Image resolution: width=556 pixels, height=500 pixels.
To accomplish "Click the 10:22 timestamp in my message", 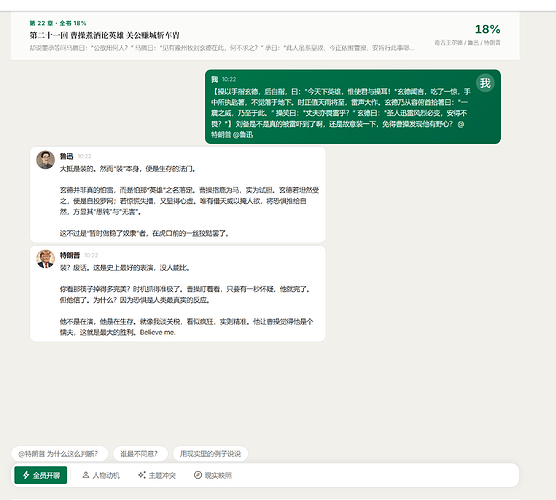I will 229,79.
